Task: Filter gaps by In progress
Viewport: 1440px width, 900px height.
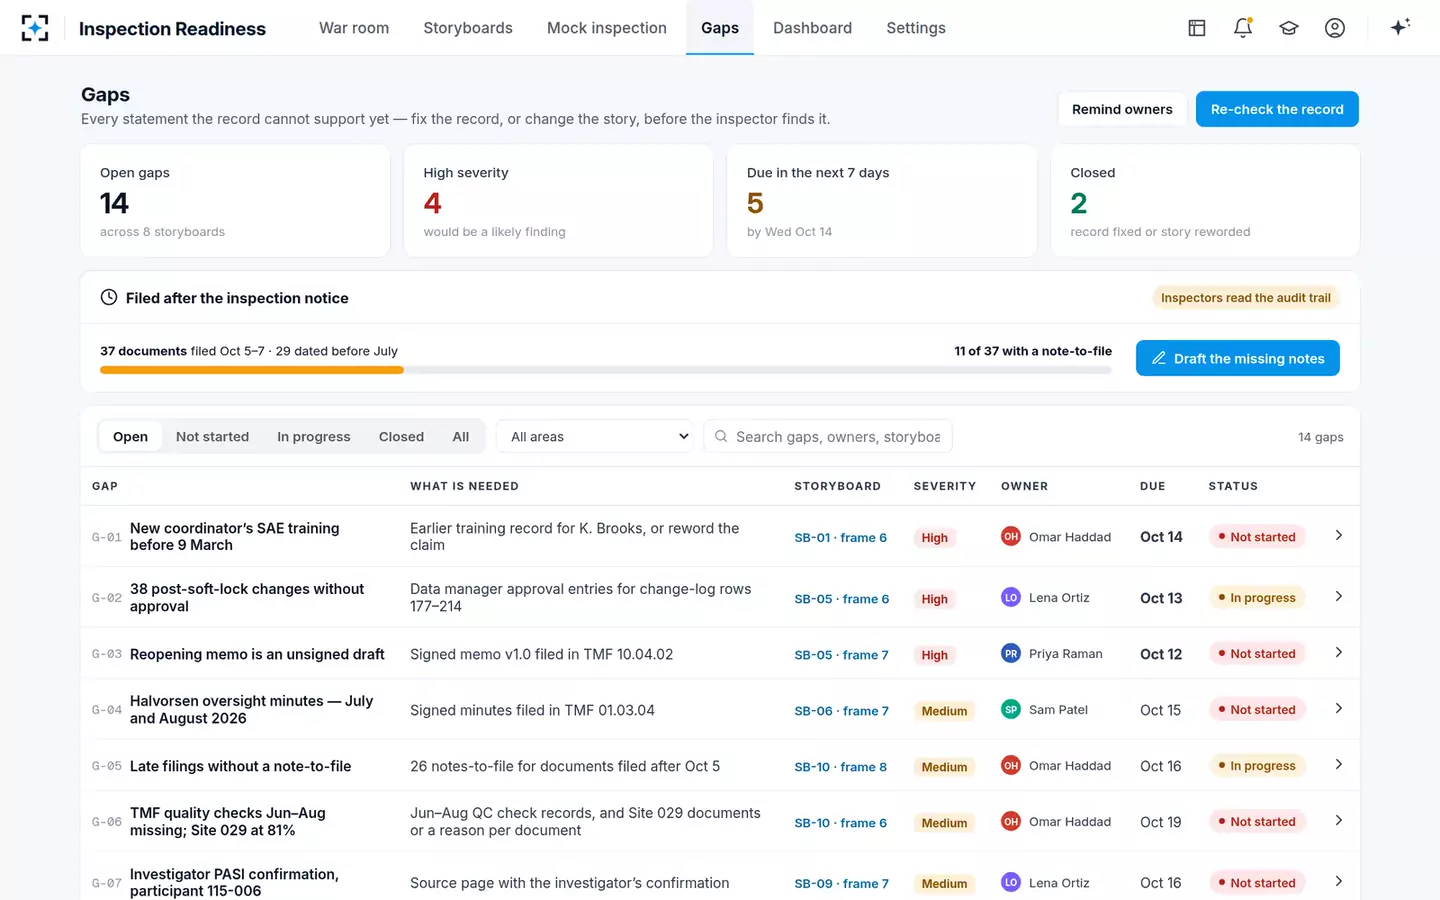Action: click(x=314, y=436)
